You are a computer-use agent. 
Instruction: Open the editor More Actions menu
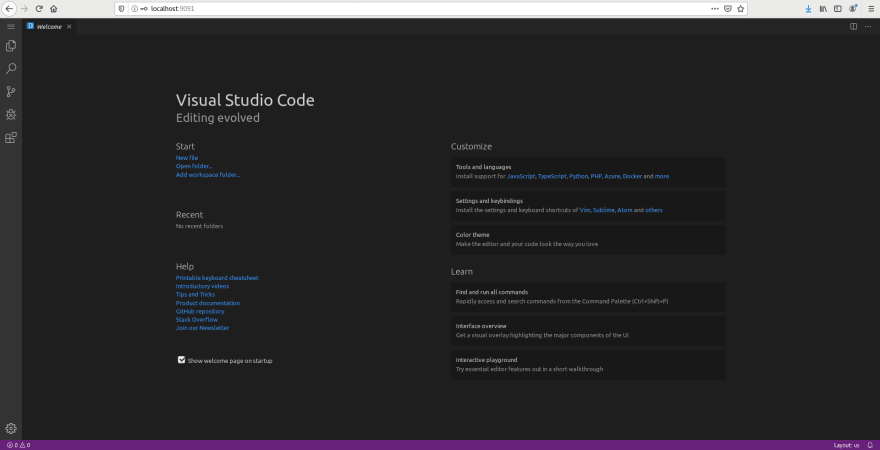(x=868, y=26)
